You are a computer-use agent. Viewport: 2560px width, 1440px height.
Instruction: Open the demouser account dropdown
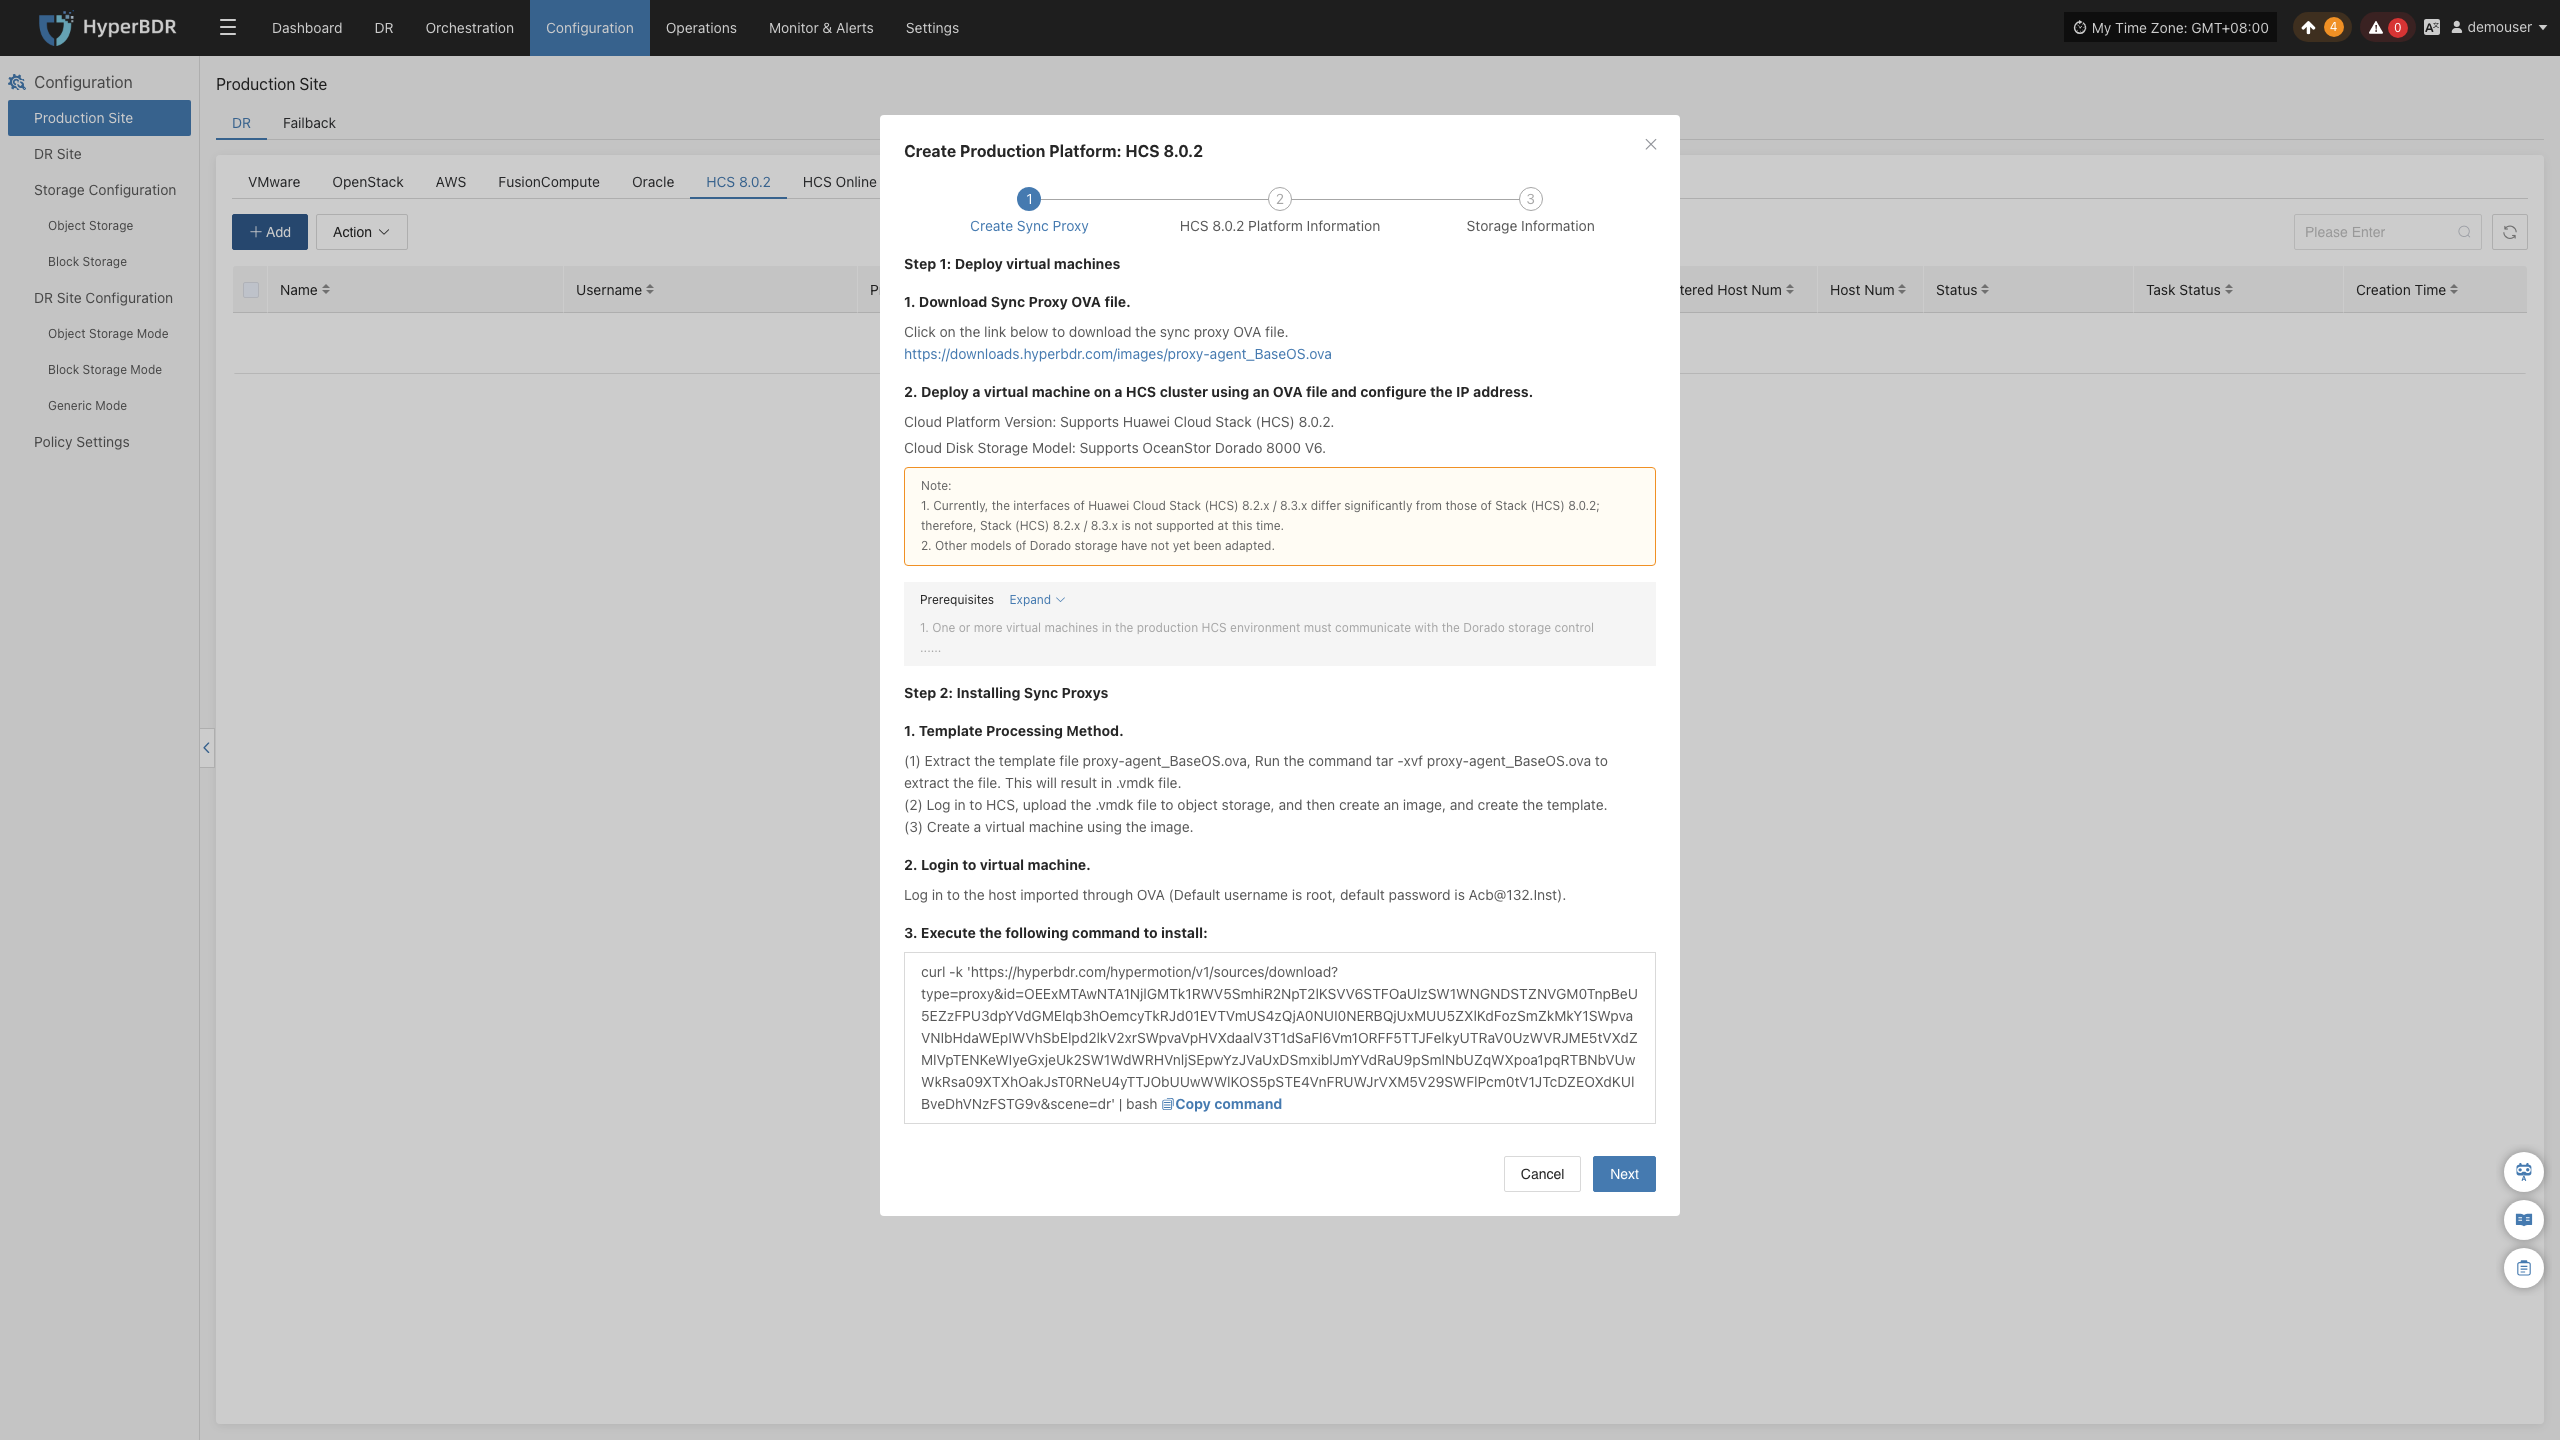[2497, 28]
